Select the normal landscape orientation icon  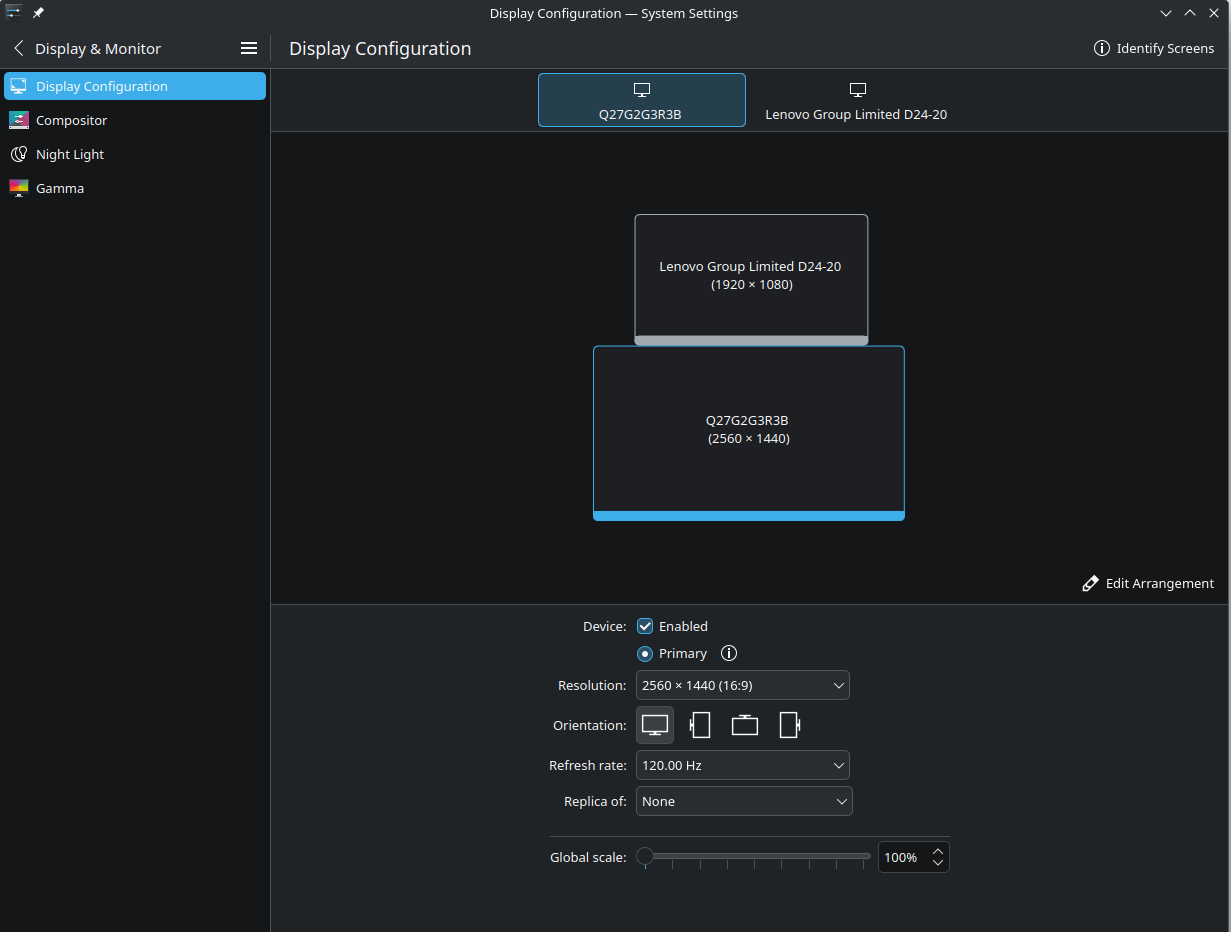coord(655,725)
